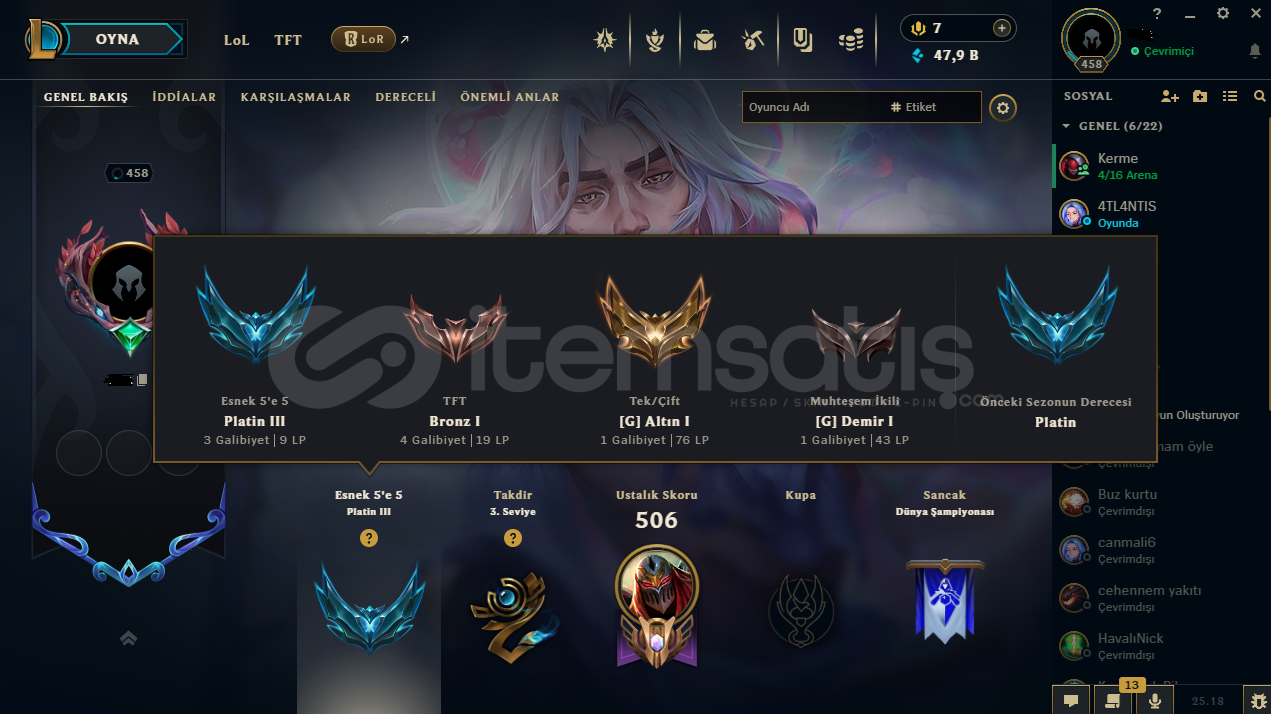Click plus button to purchase RP
The width and height of the screenshot is (1271, 714).
pyautogui.click(x=1000, y=28)
